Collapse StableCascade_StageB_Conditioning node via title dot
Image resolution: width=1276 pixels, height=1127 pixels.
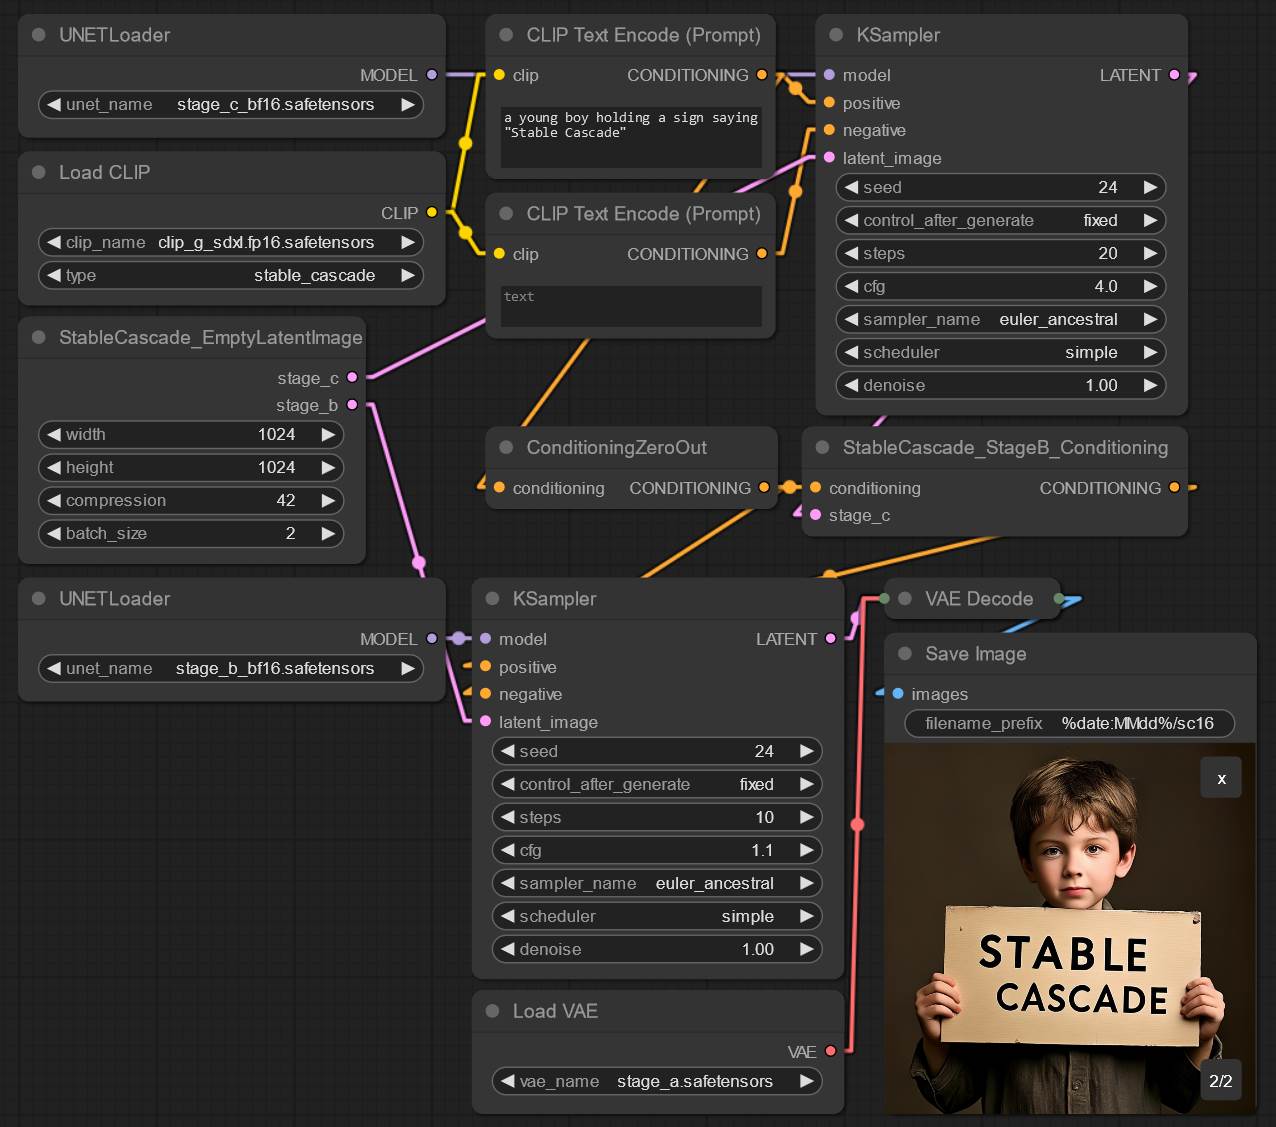(x=822, y=447)
